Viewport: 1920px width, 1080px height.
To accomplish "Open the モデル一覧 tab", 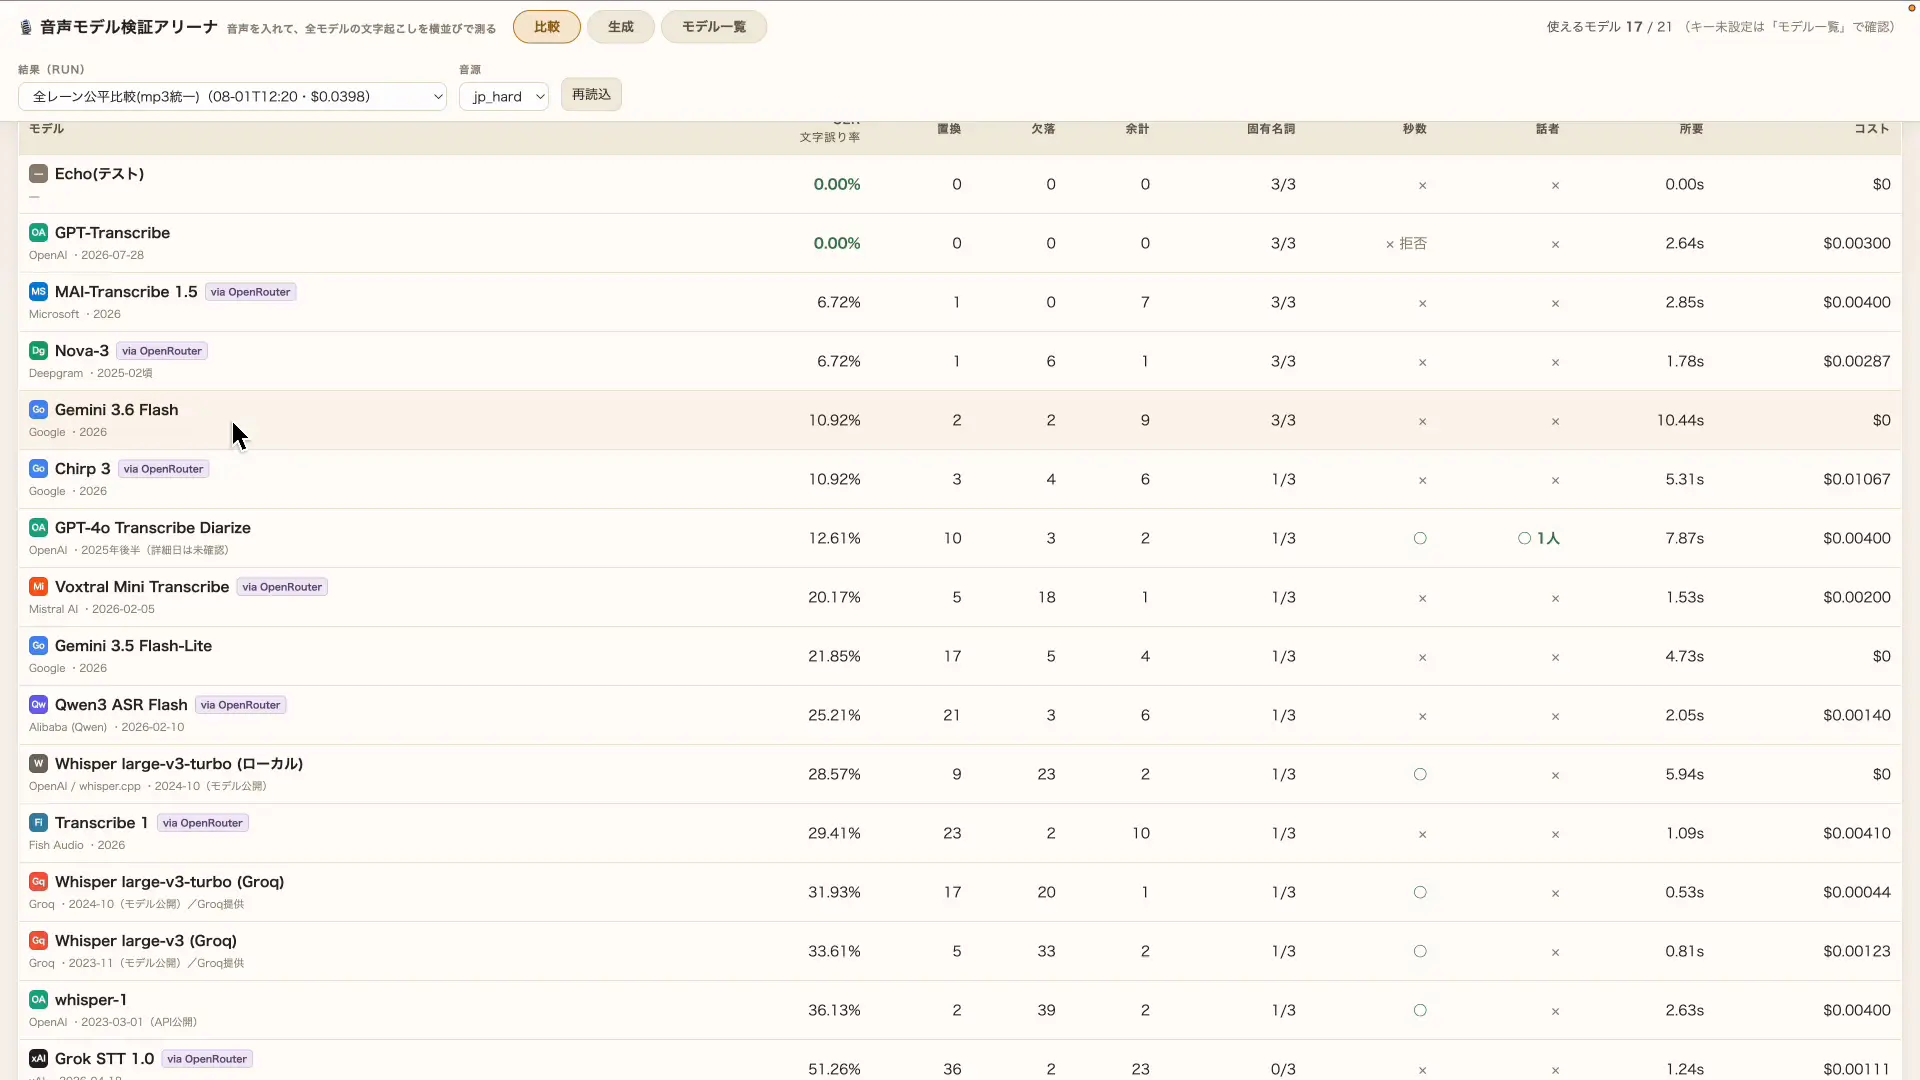I will click(714, 27).
